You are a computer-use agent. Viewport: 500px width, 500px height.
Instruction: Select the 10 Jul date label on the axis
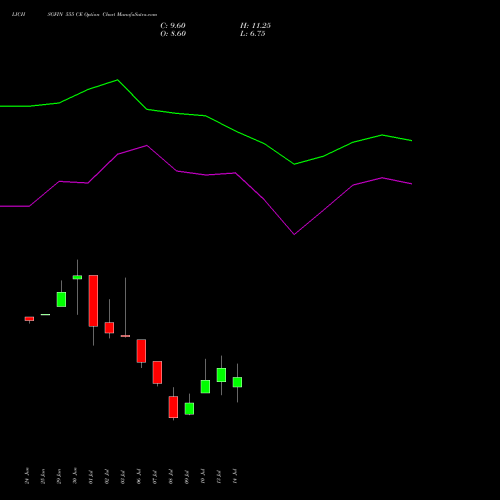point(203,477)
